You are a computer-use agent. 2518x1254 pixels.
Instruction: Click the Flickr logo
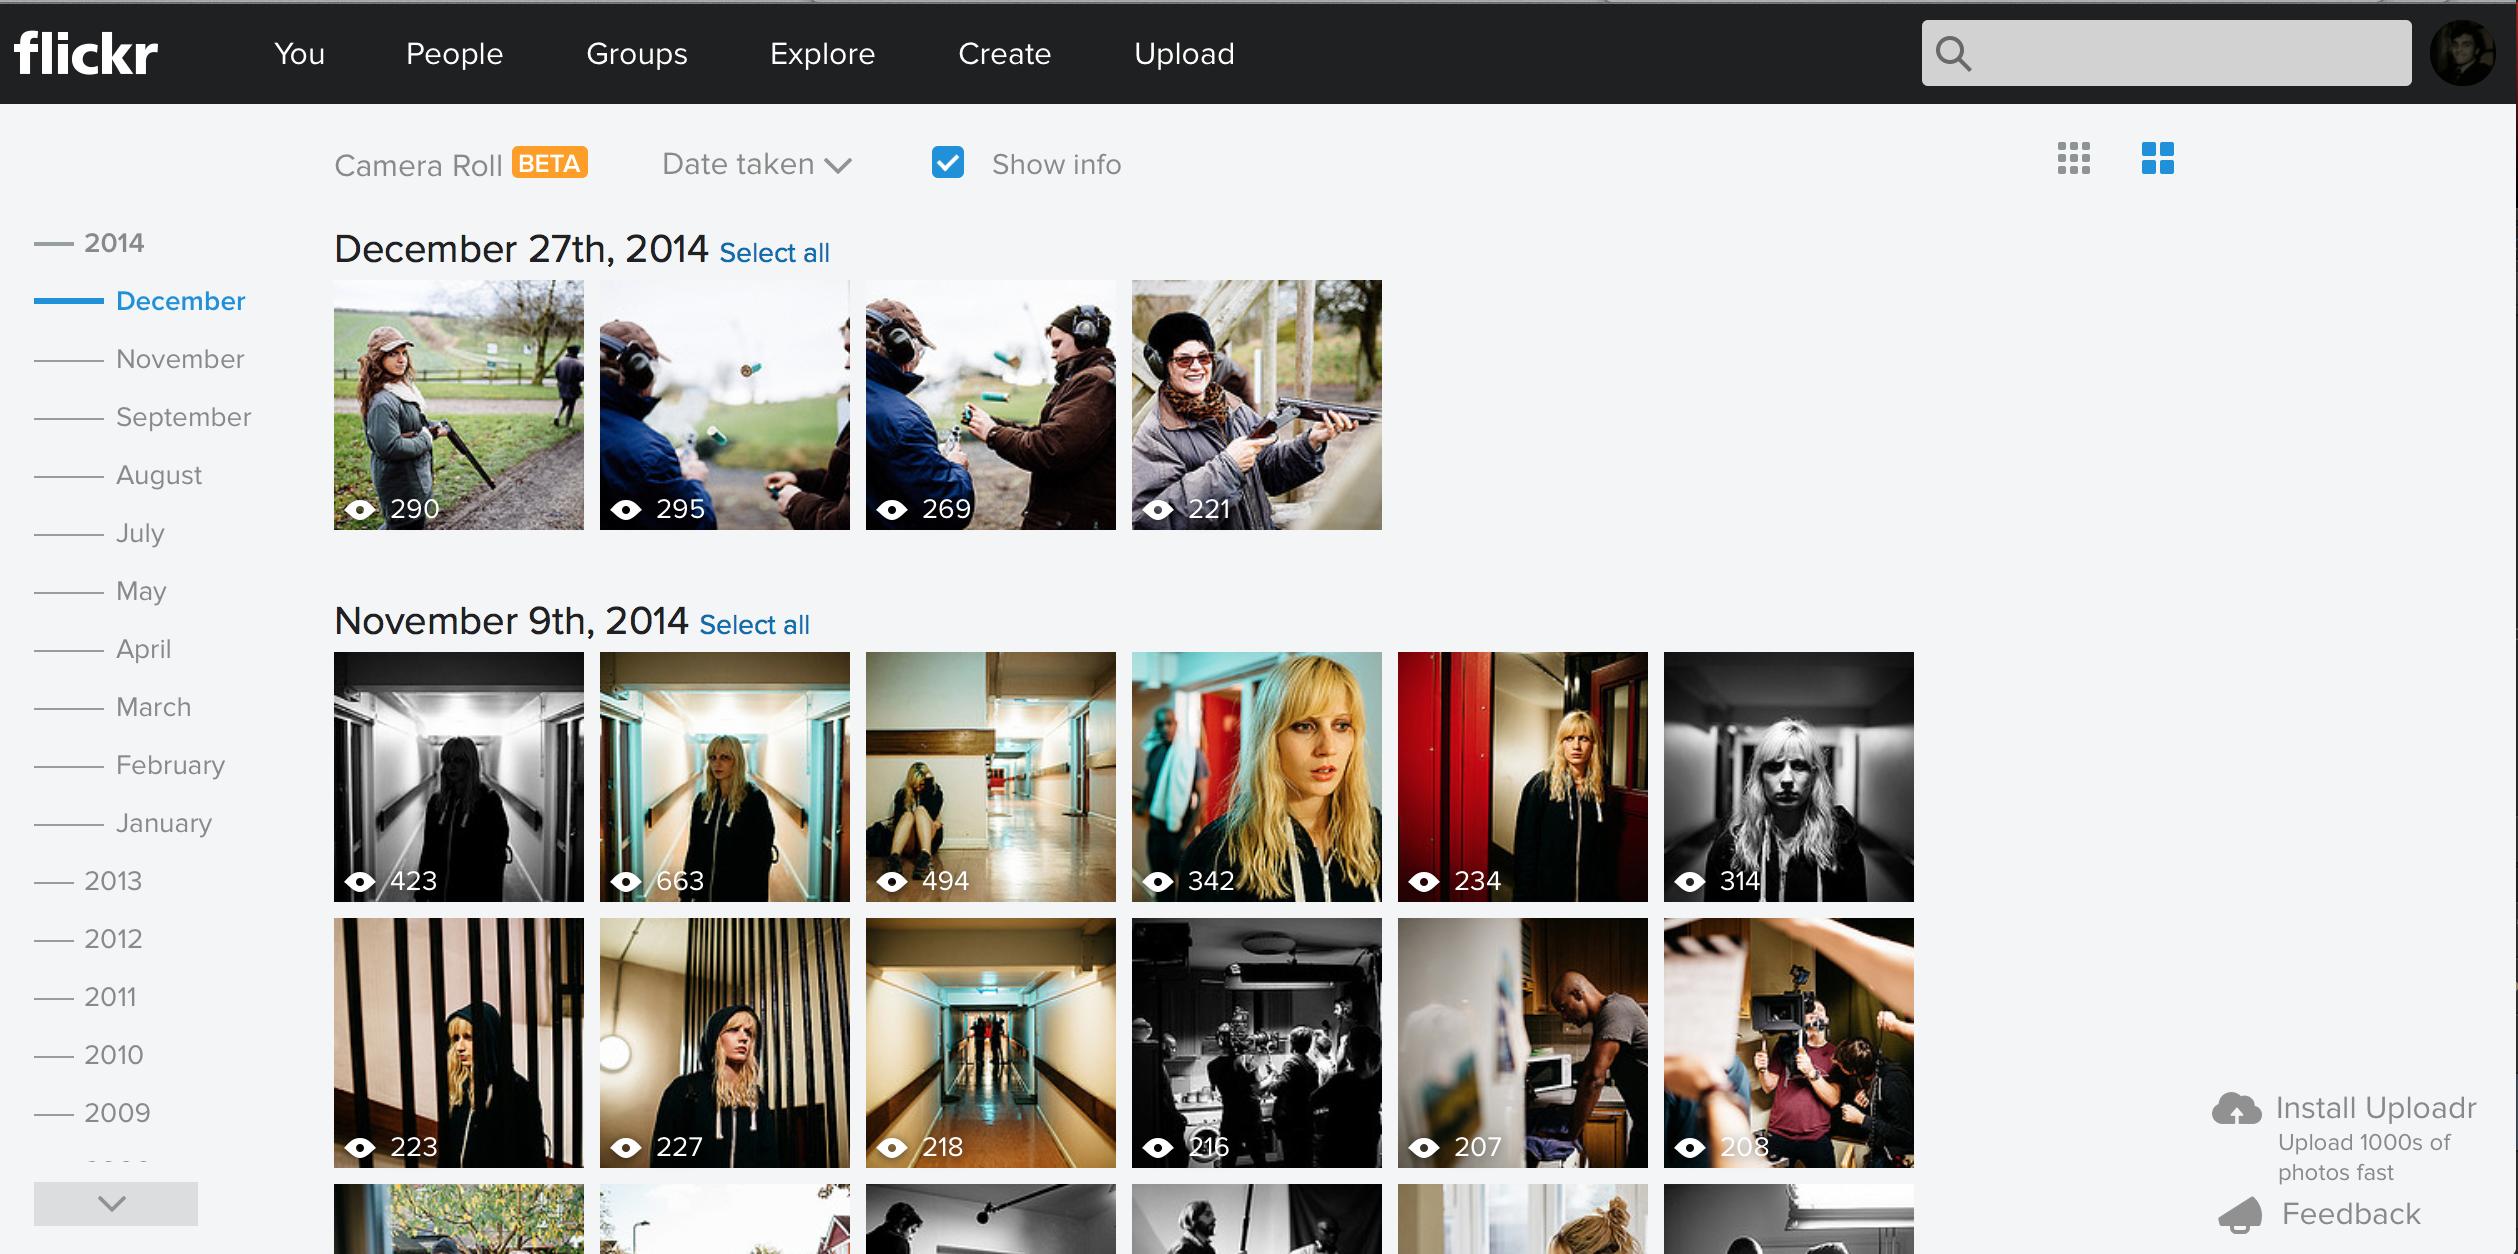coord(86,53)
